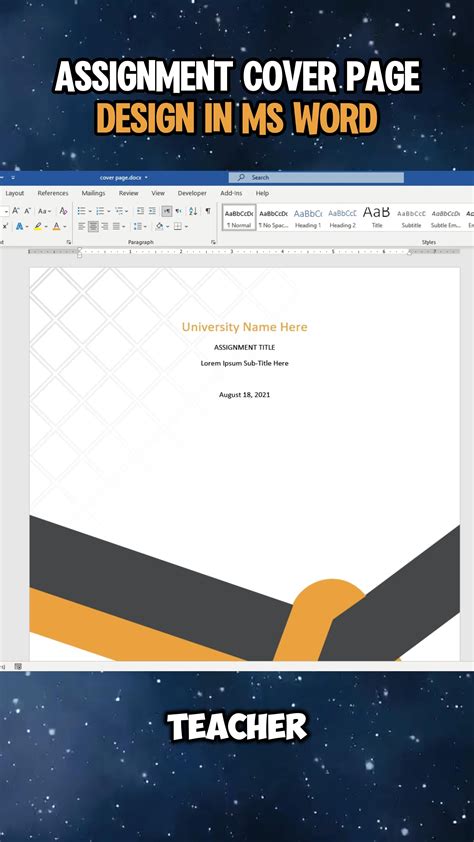Justify paragraph text
Viewport: 474px width, 842px height.
[x=116, y=226]
